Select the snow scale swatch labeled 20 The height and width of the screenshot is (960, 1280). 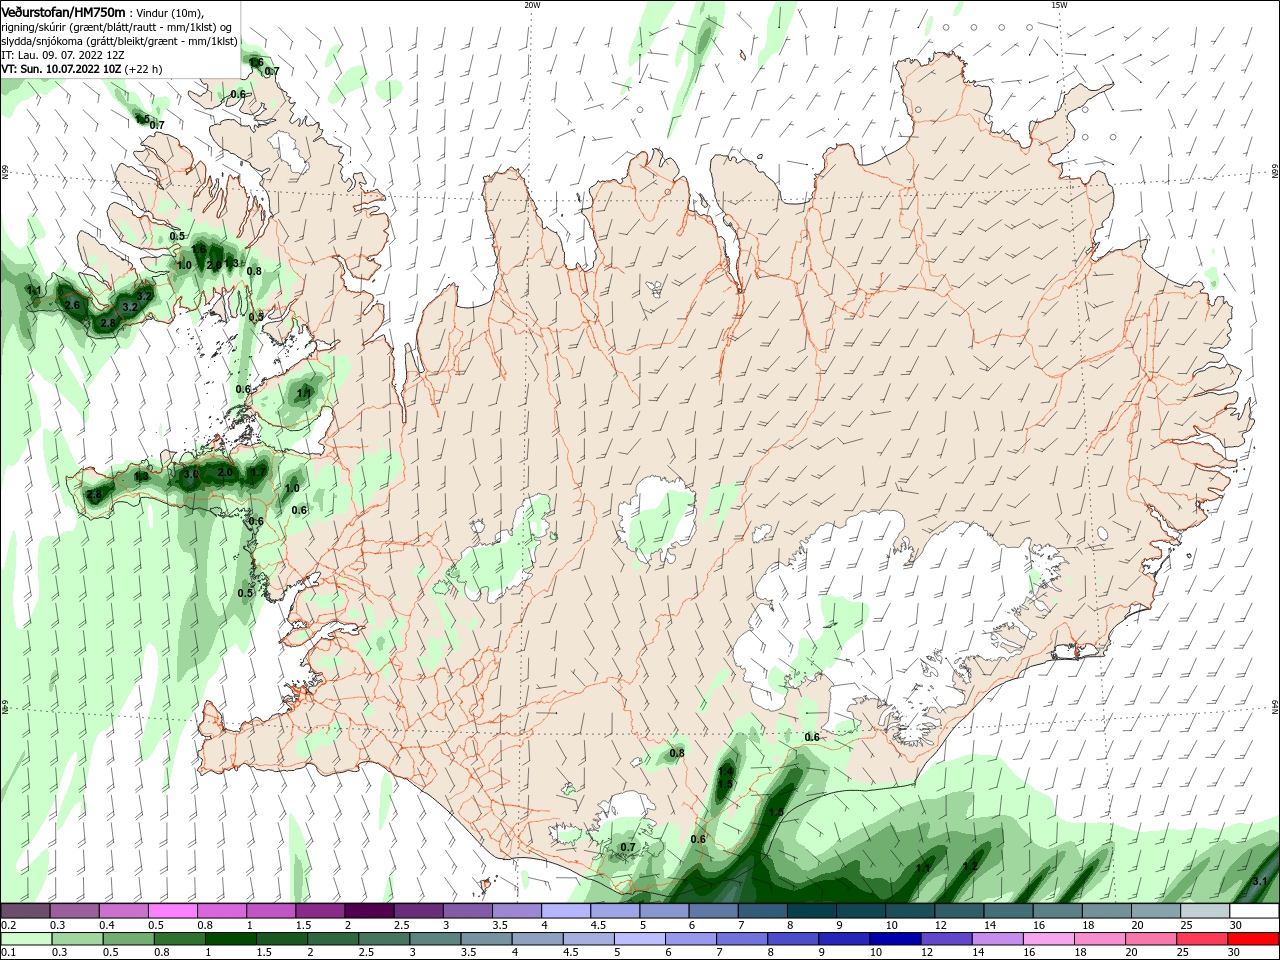coord(1157,911)
